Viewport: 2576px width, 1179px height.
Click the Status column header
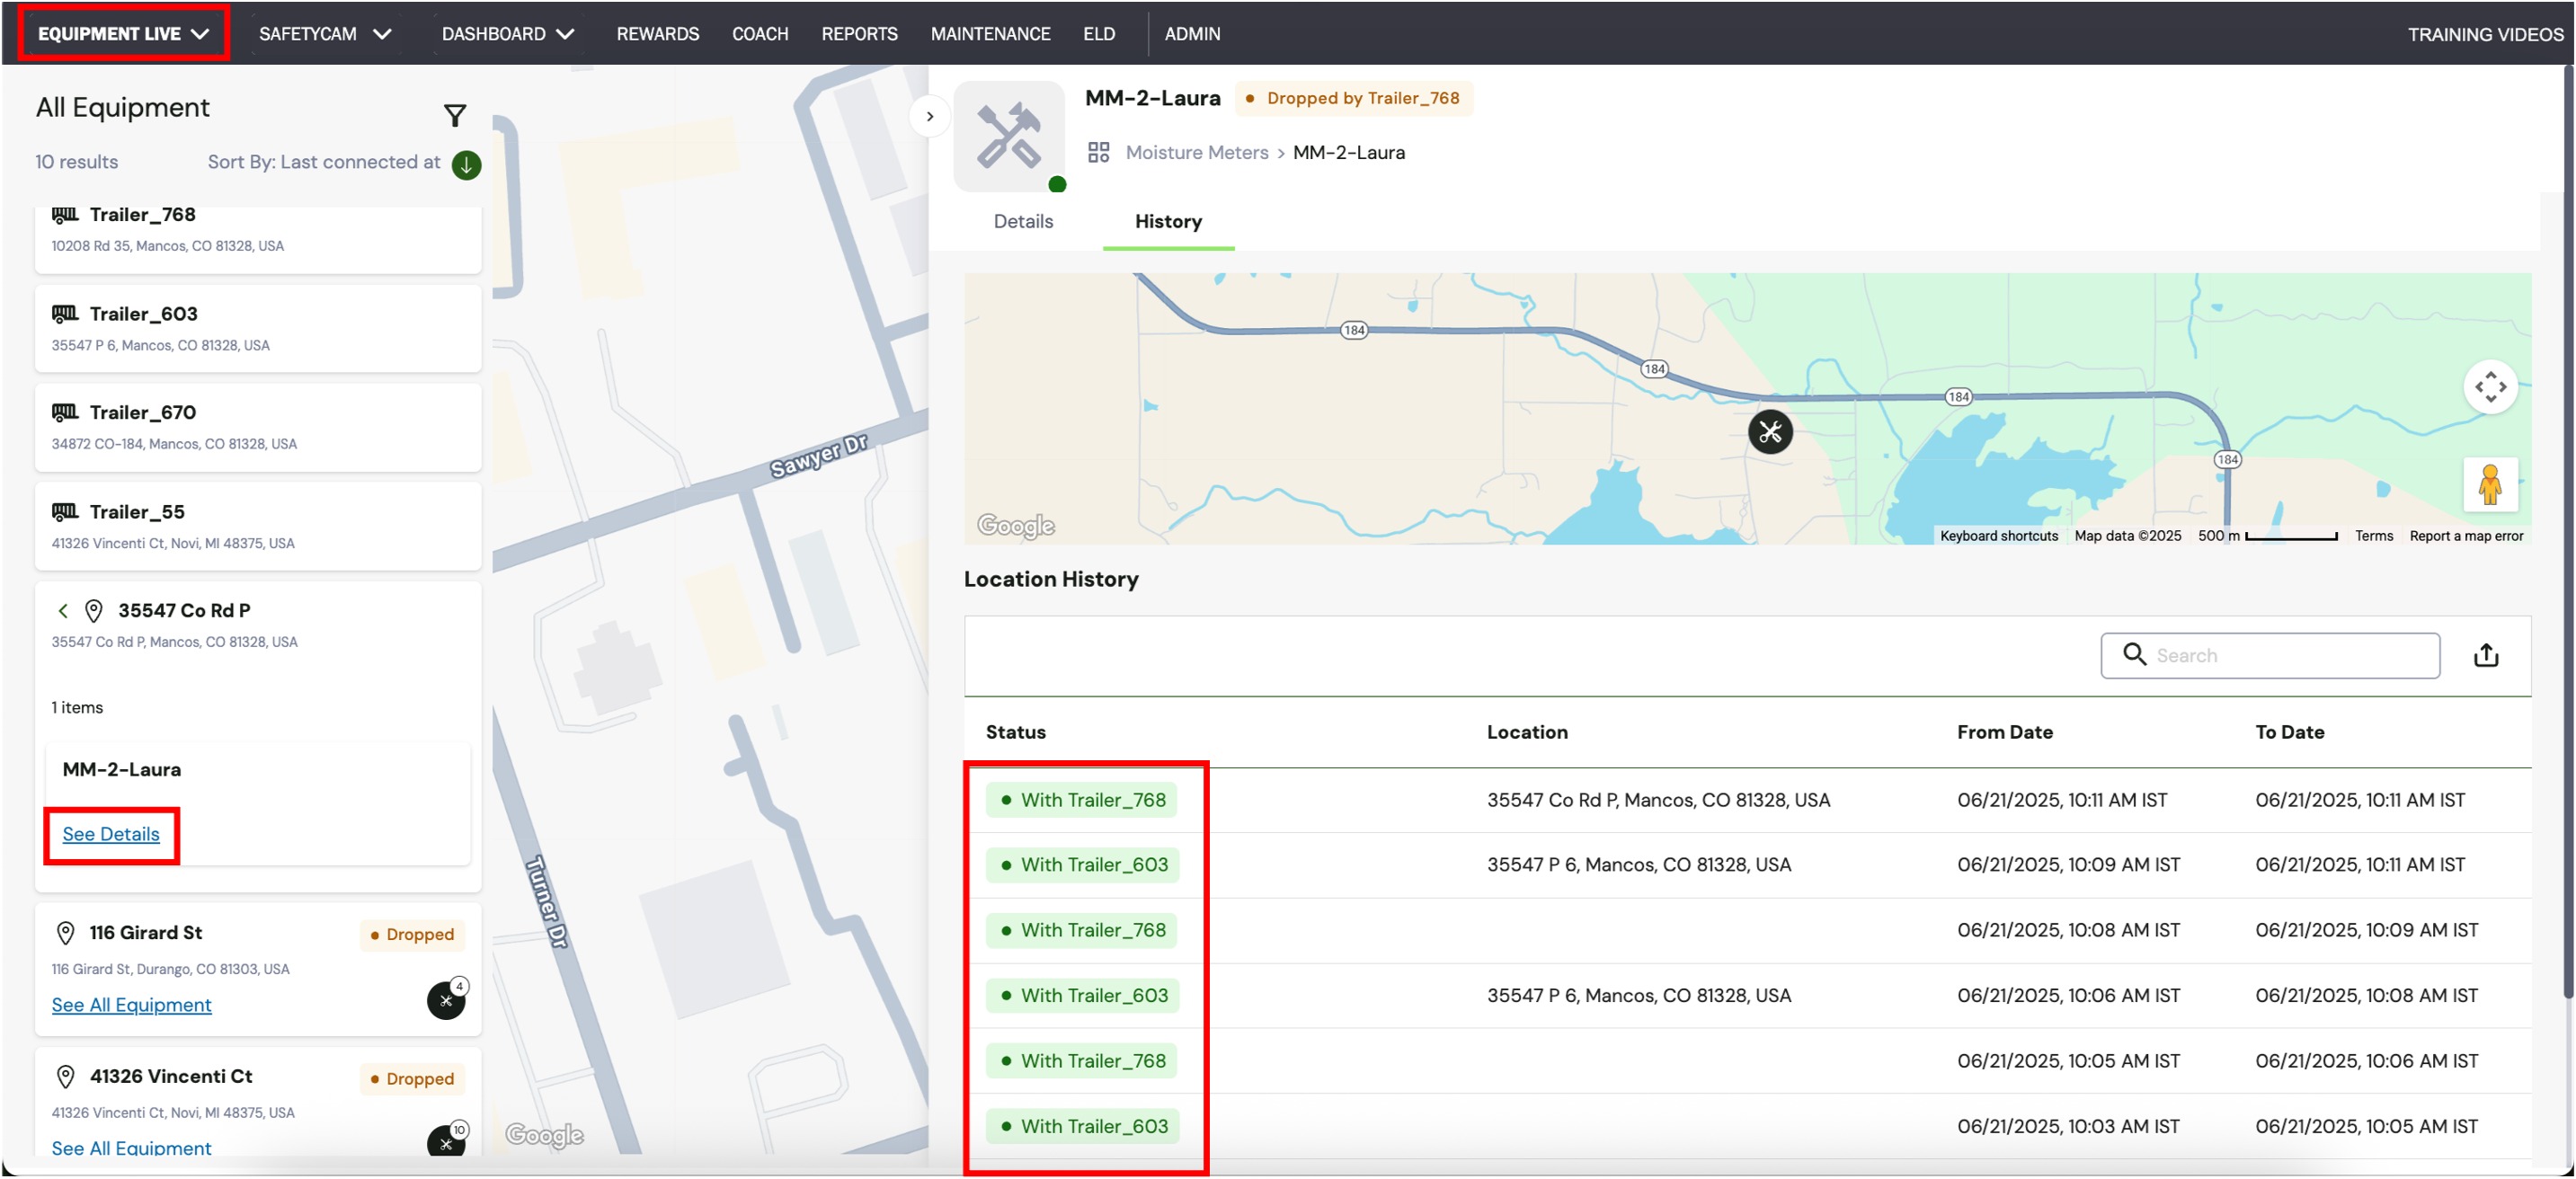click(x=1015, y=731)
